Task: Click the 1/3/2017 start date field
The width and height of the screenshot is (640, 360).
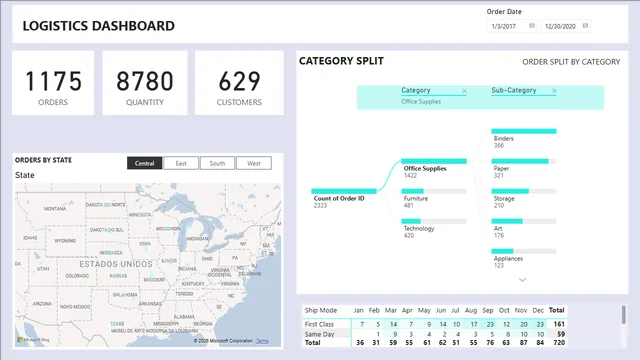Action: coord(512,26)
